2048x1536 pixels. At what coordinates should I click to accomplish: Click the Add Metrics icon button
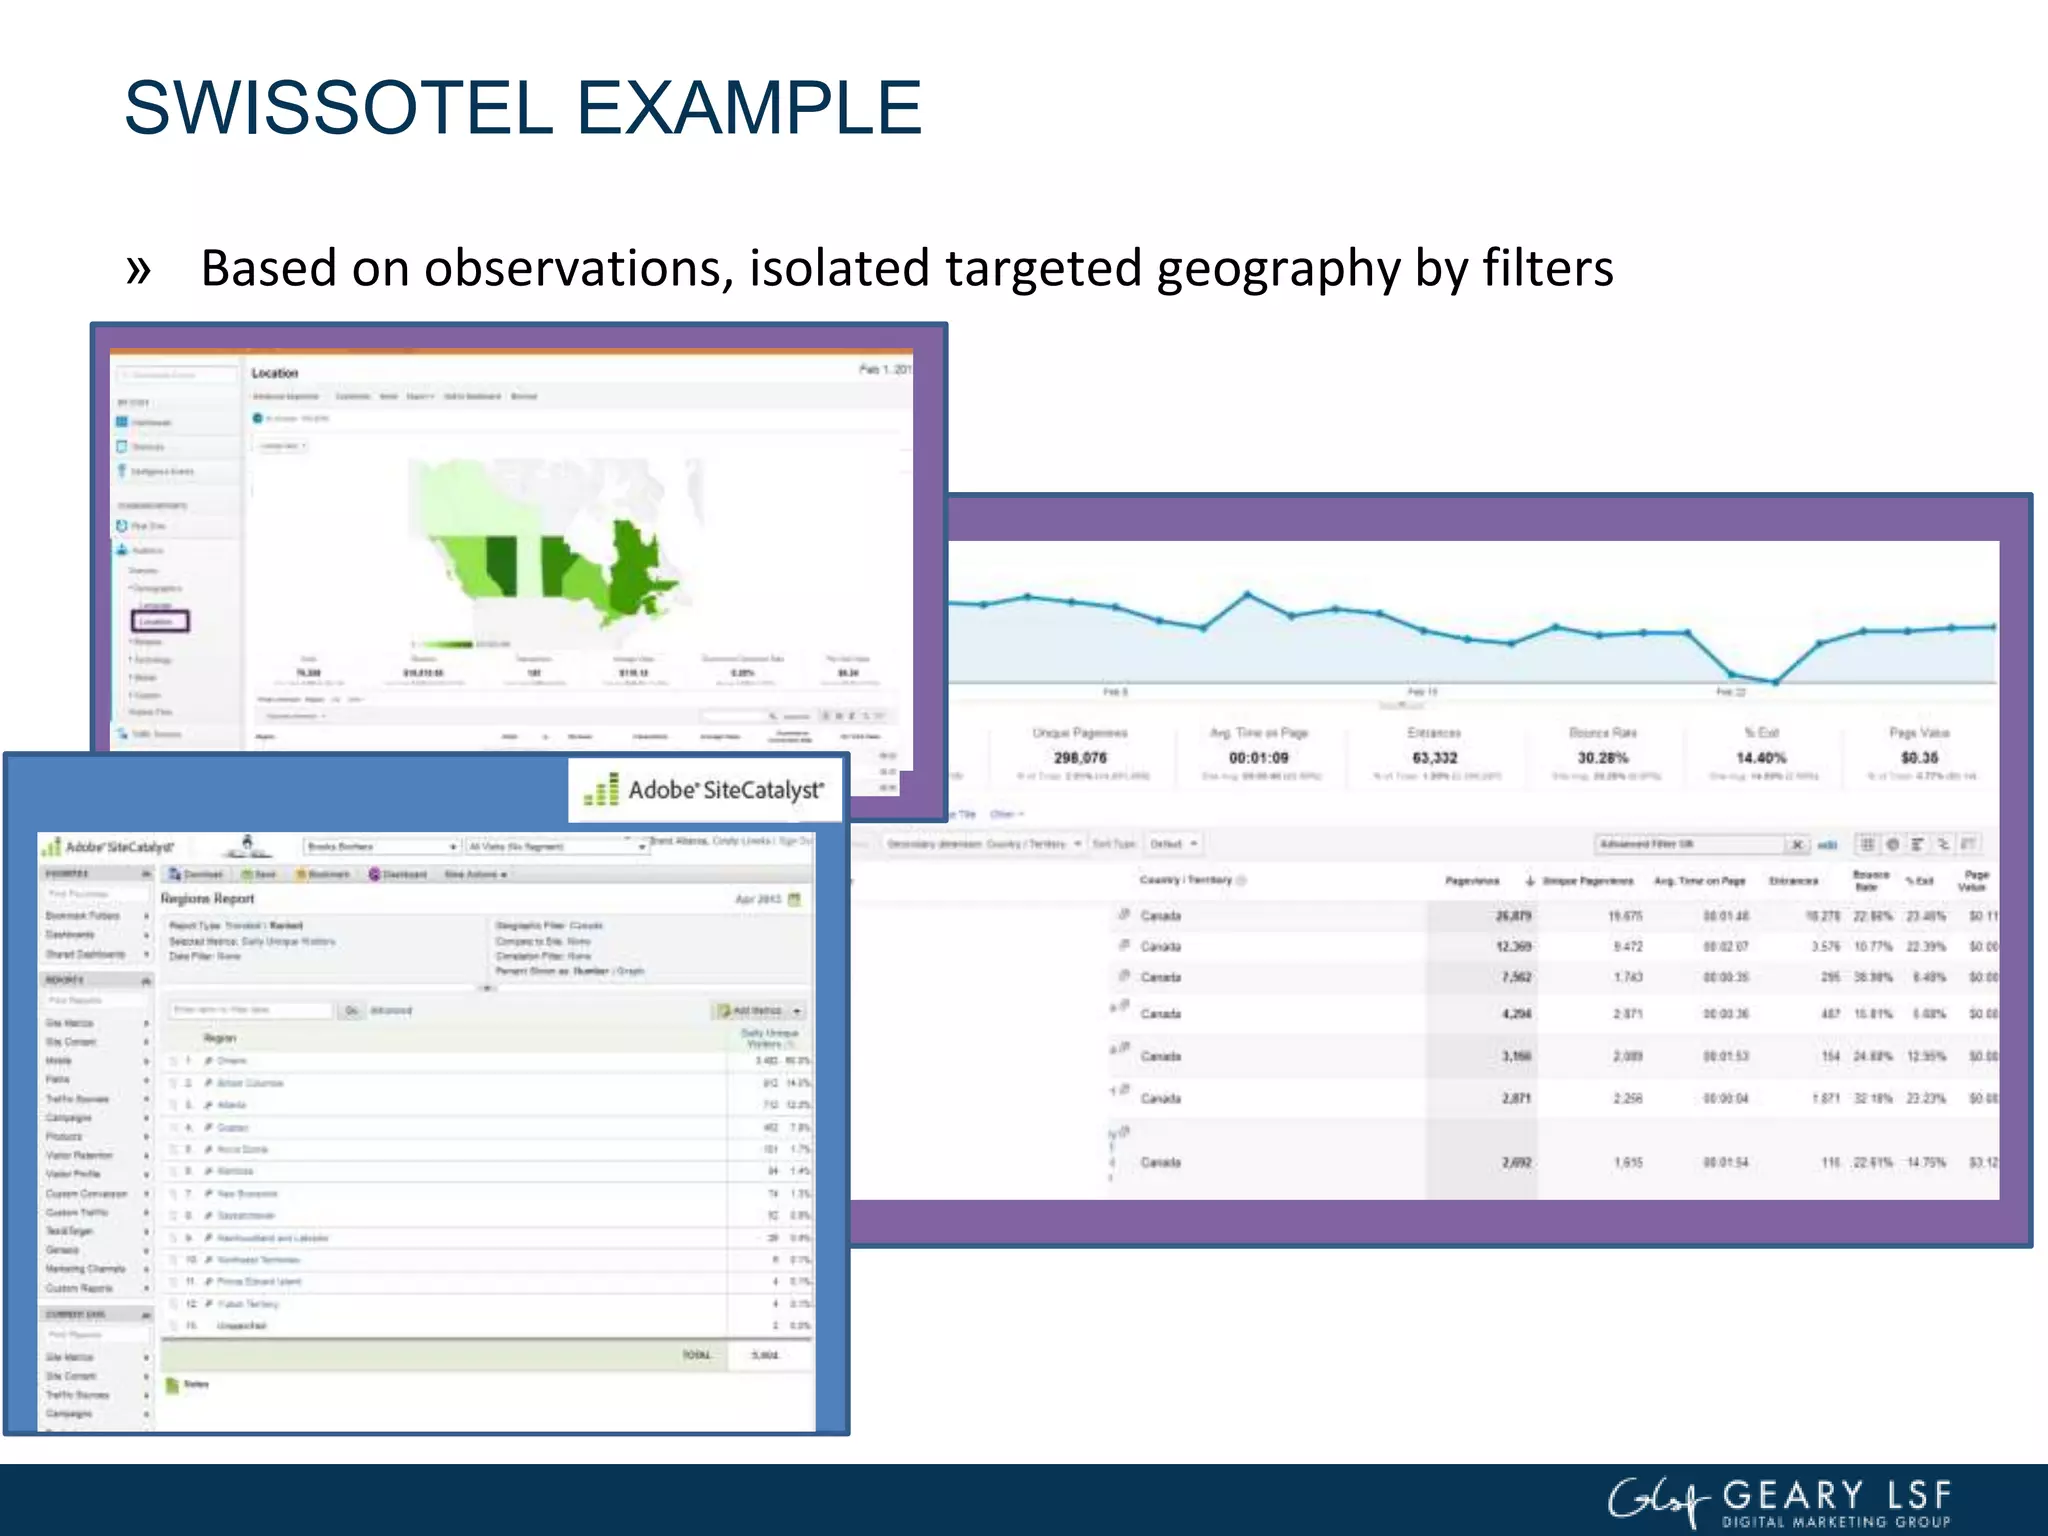pos(724,1011)
